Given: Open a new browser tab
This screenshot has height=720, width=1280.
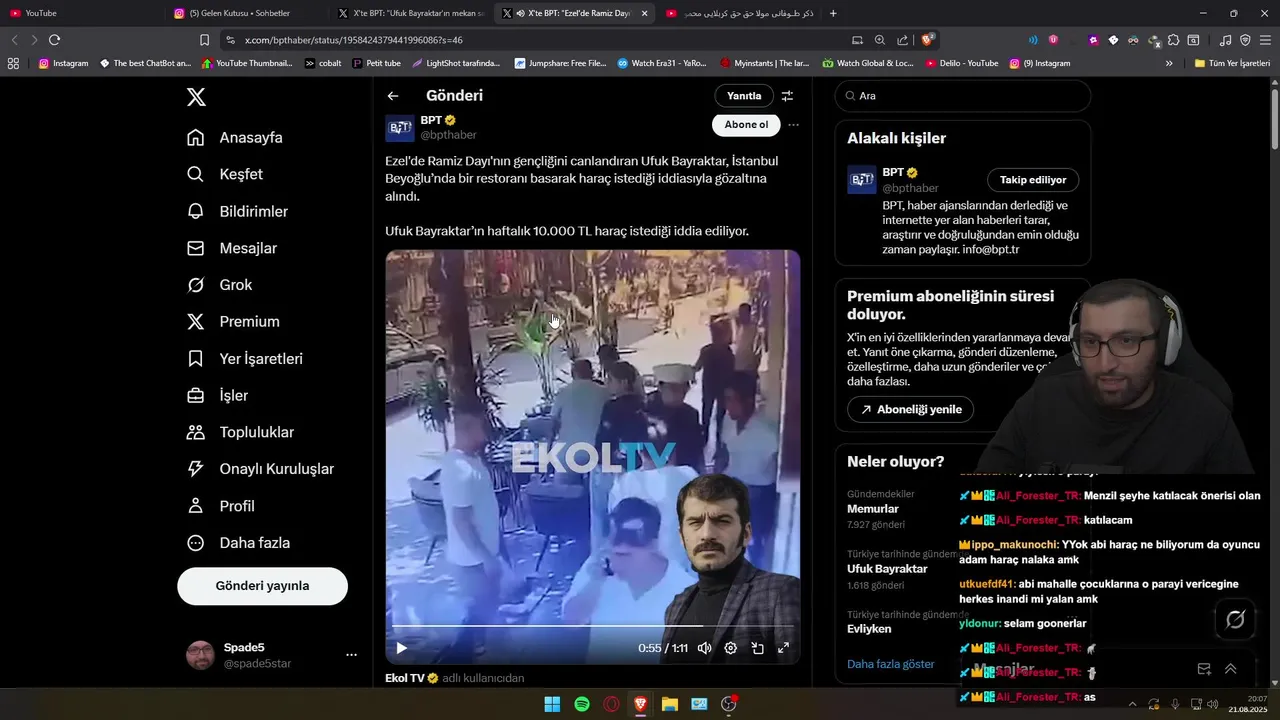Looking at the screenshot, I should pos(833,13).
